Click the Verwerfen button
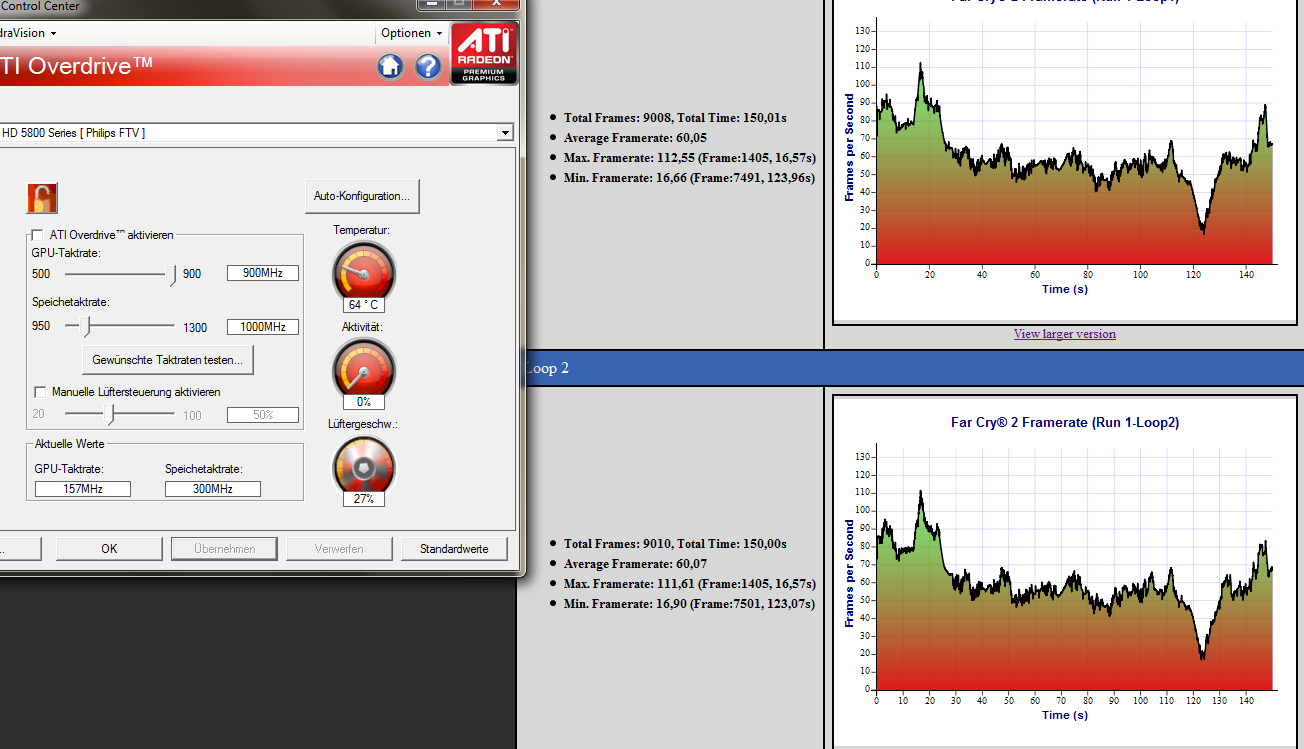 click(x=339, y=548)
